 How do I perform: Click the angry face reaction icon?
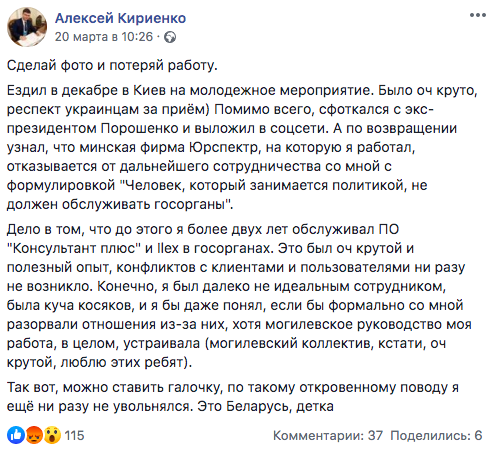point(34,435)
